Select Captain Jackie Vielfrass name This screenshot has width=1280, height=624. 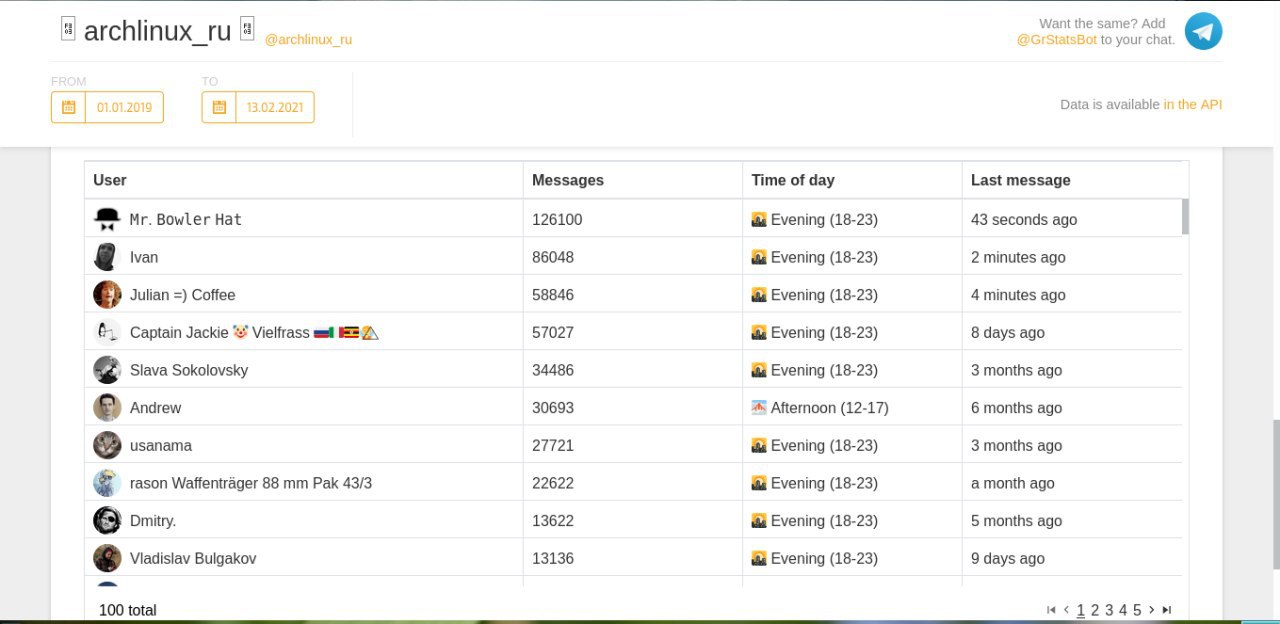(254, 332)
